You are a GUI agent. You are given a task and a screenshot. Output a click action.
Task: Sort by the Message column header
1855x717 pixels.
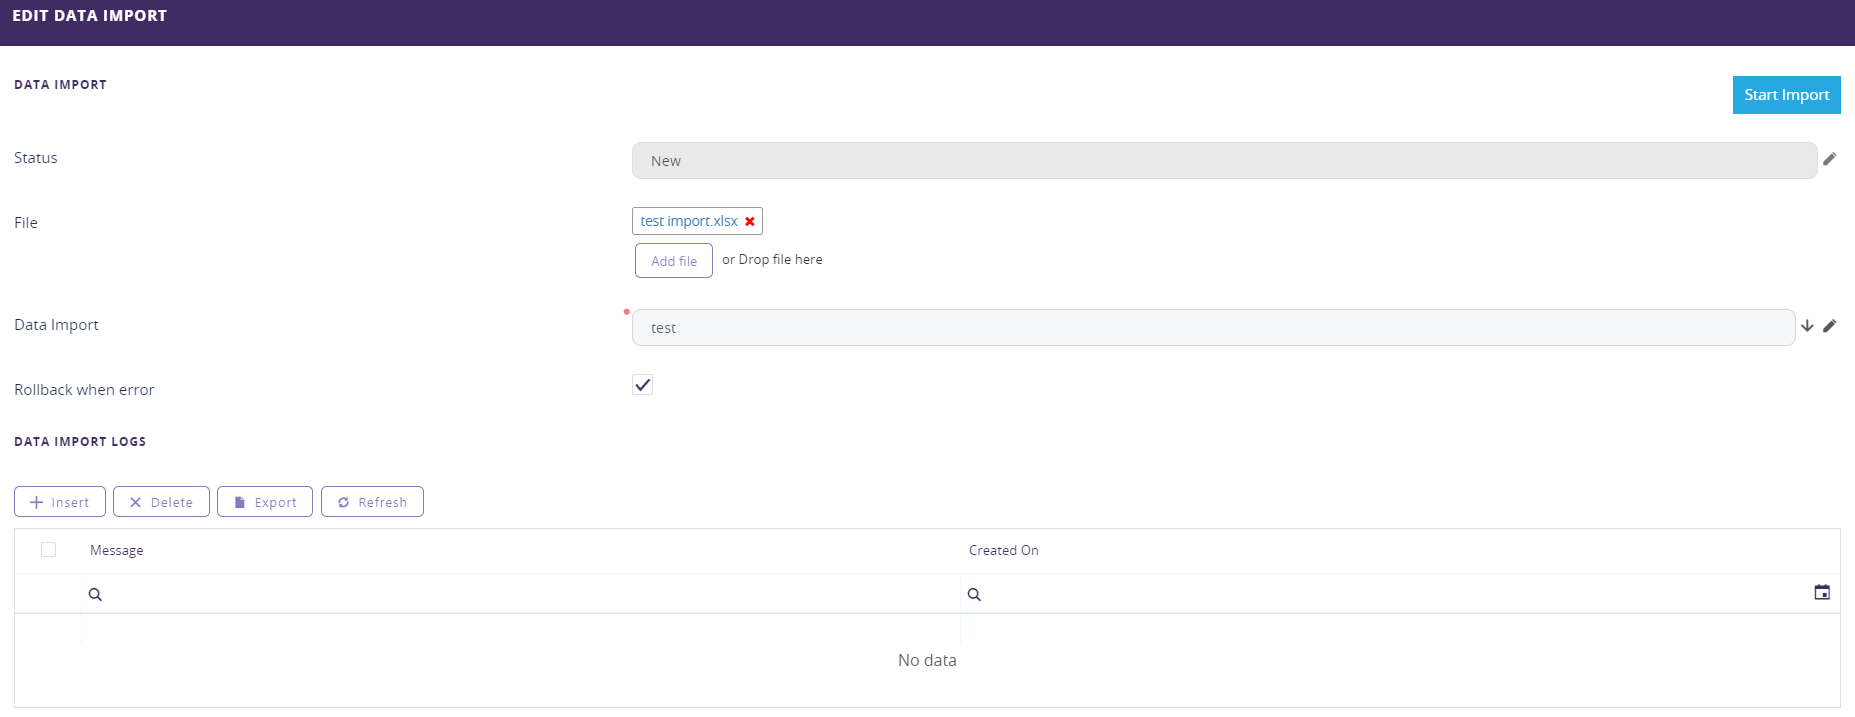(117, 551)
